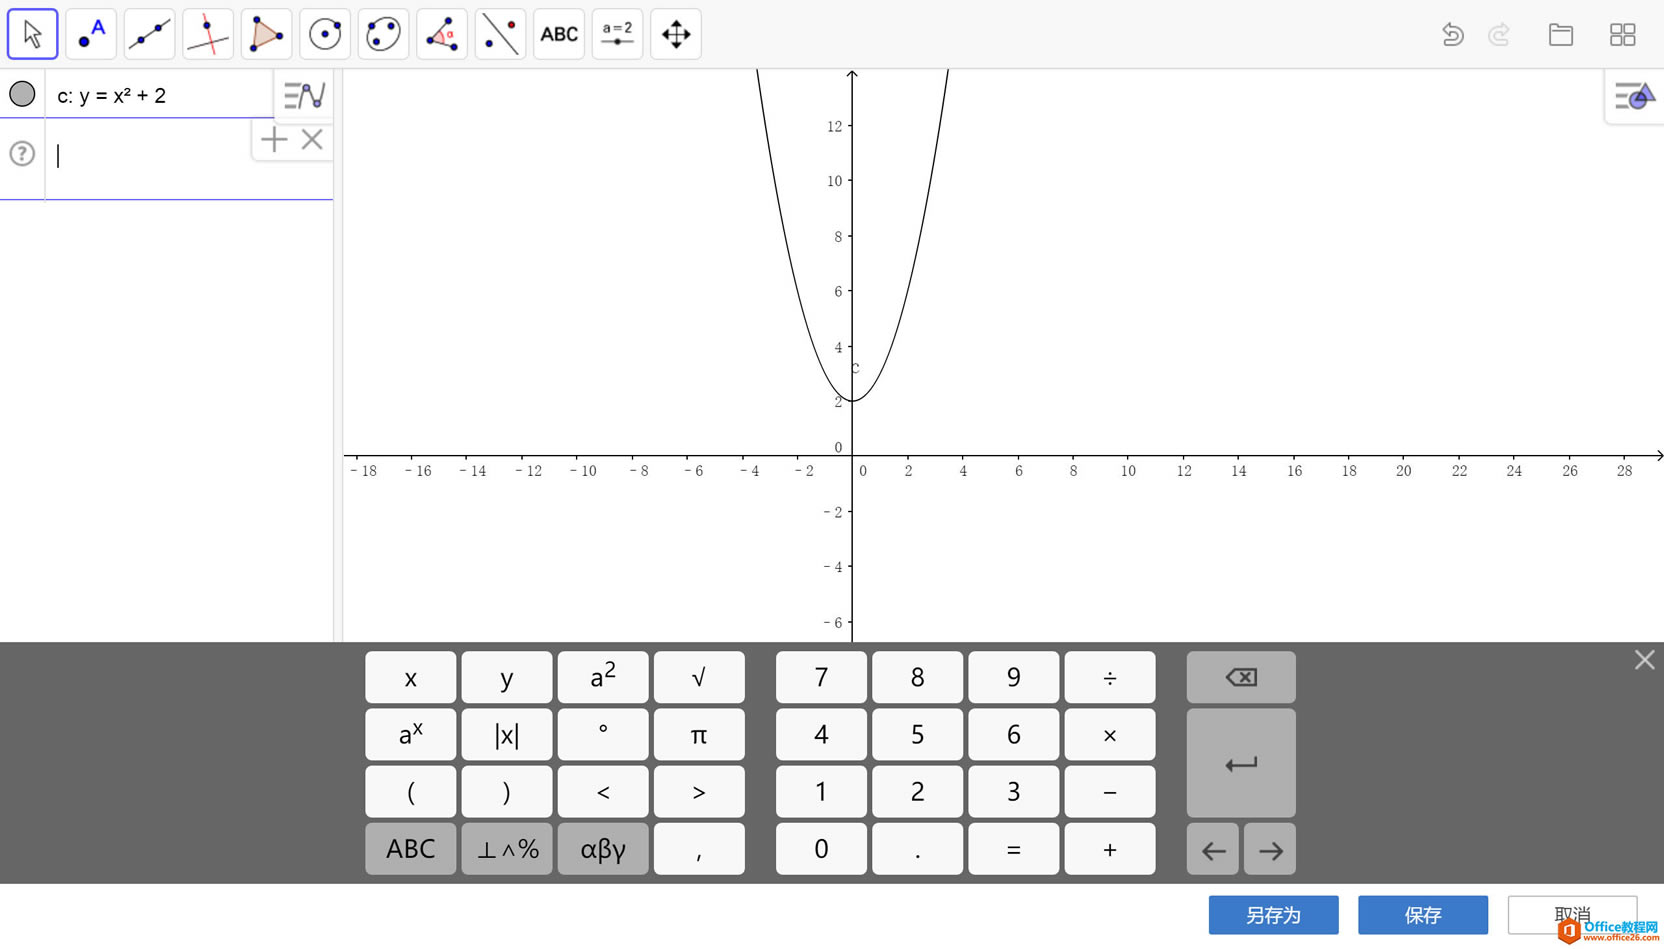The image size is (1664, 949).
Task: Click the 取消 (Cancel) button
Action: 1572,915
